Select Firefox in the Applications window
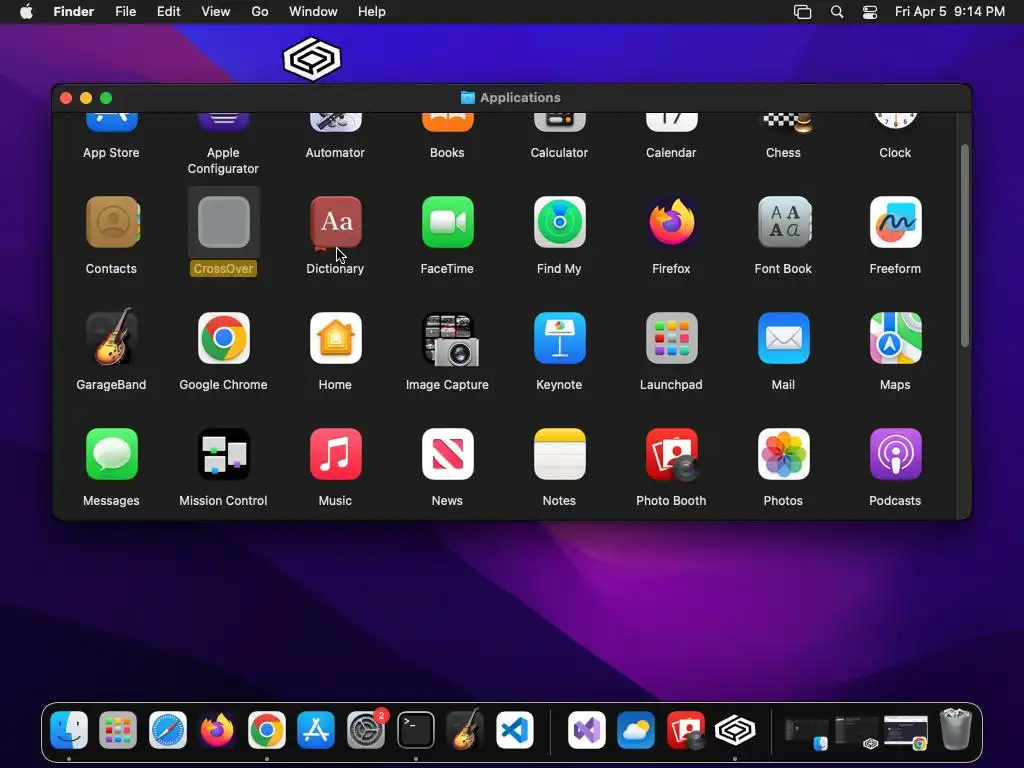1024x768 pixels. pos(671,222)
